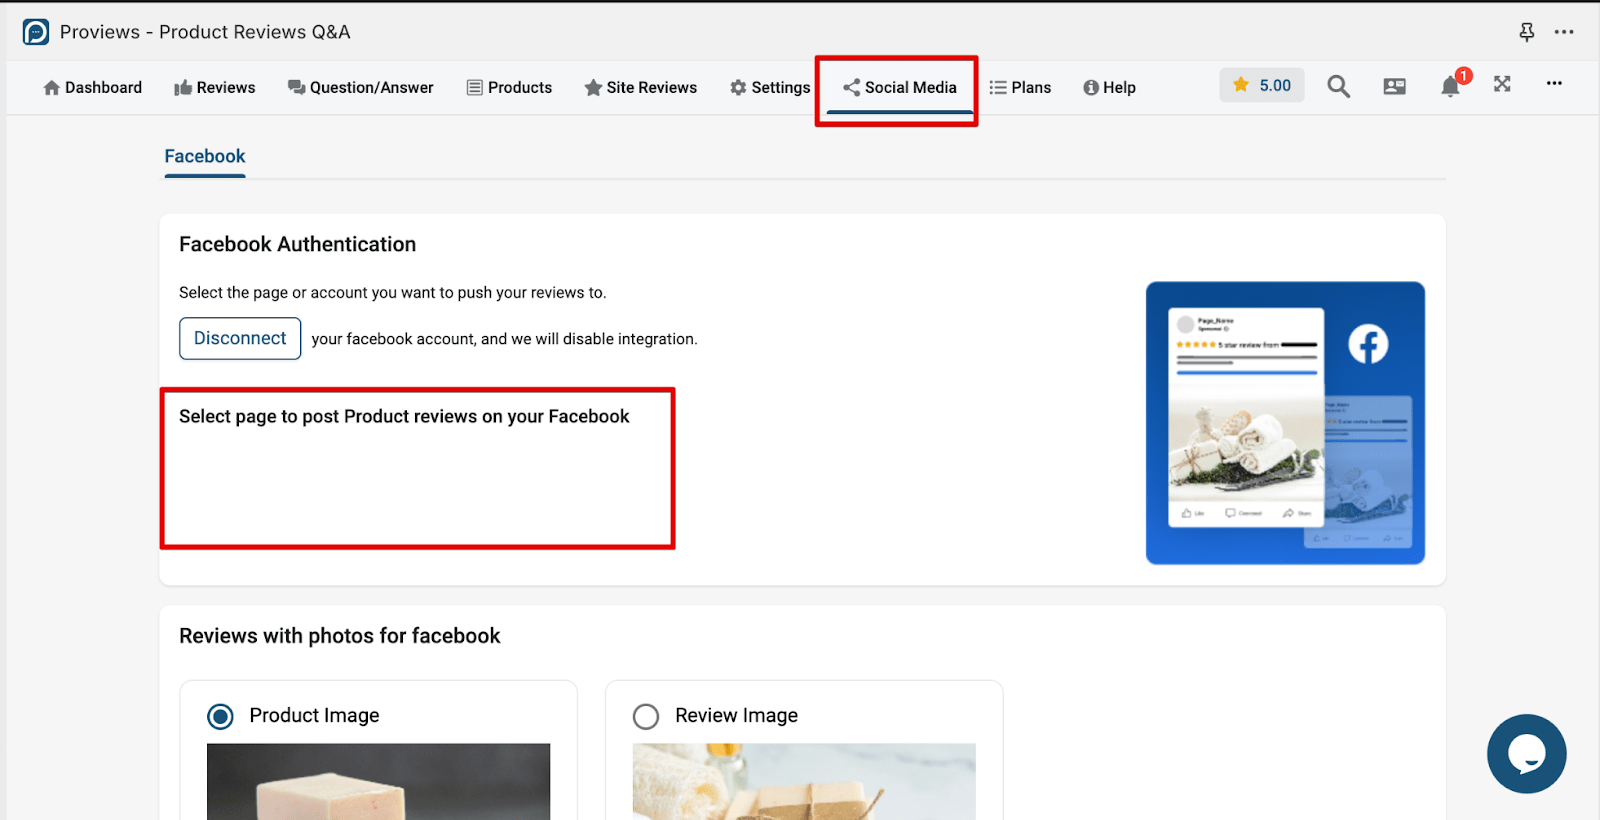Select the Review Image radio button
This screenshot has height=820, width=1600.
pos(646,716)
